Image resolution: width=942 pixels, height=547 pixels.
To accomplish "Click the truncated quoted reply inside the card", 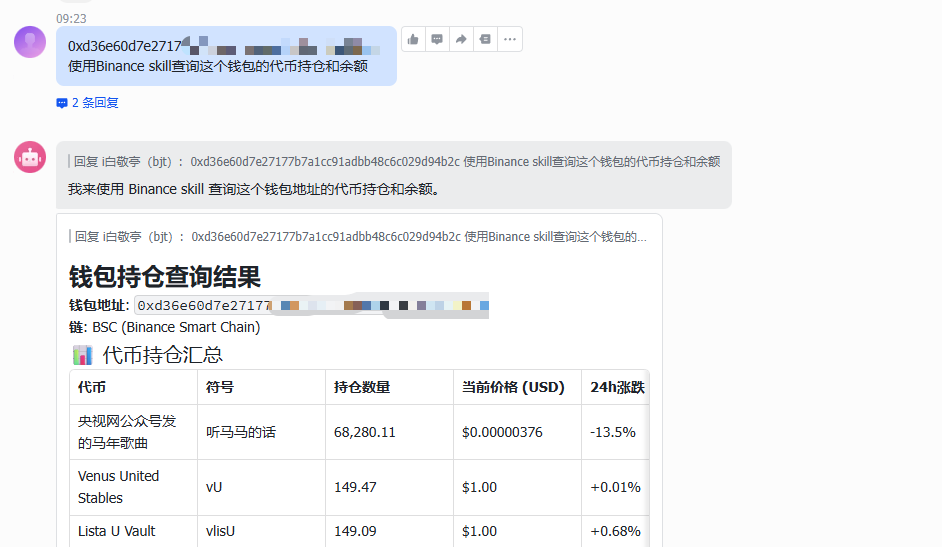I will pyautogui.click(x=360, y=237).
